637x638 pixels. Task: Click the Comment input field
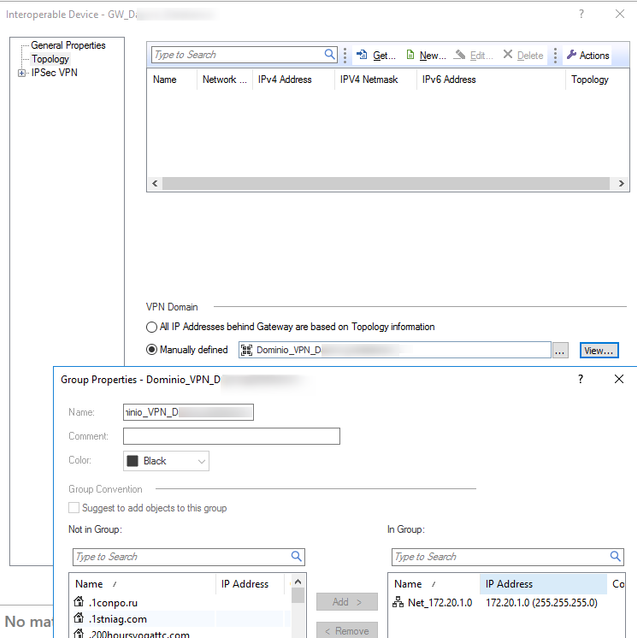coord(231,436)
